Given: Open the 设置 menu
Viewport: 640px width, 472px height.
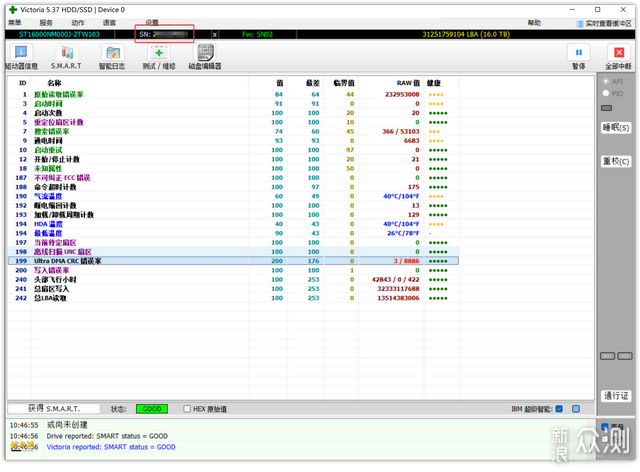Looking at the screenshot, I should [x=152, y=22].
